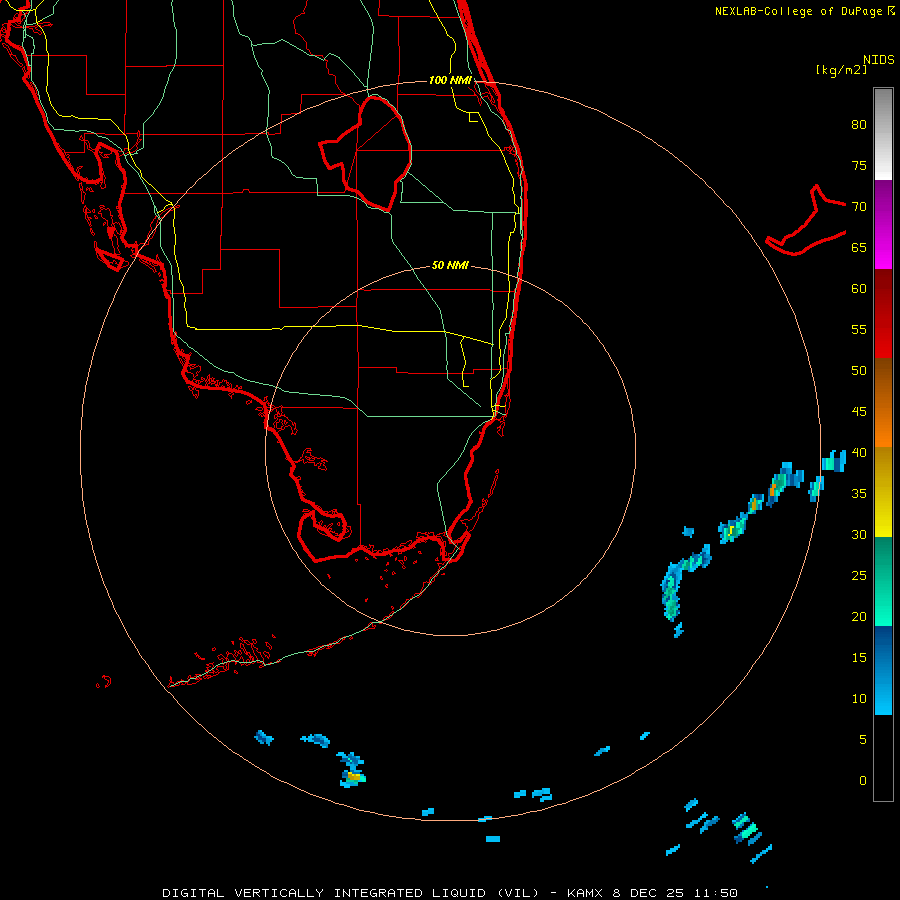Pick the orange-brown segment of the color bar
This screenshot has height=900, width=900.
tap(883, 402)
